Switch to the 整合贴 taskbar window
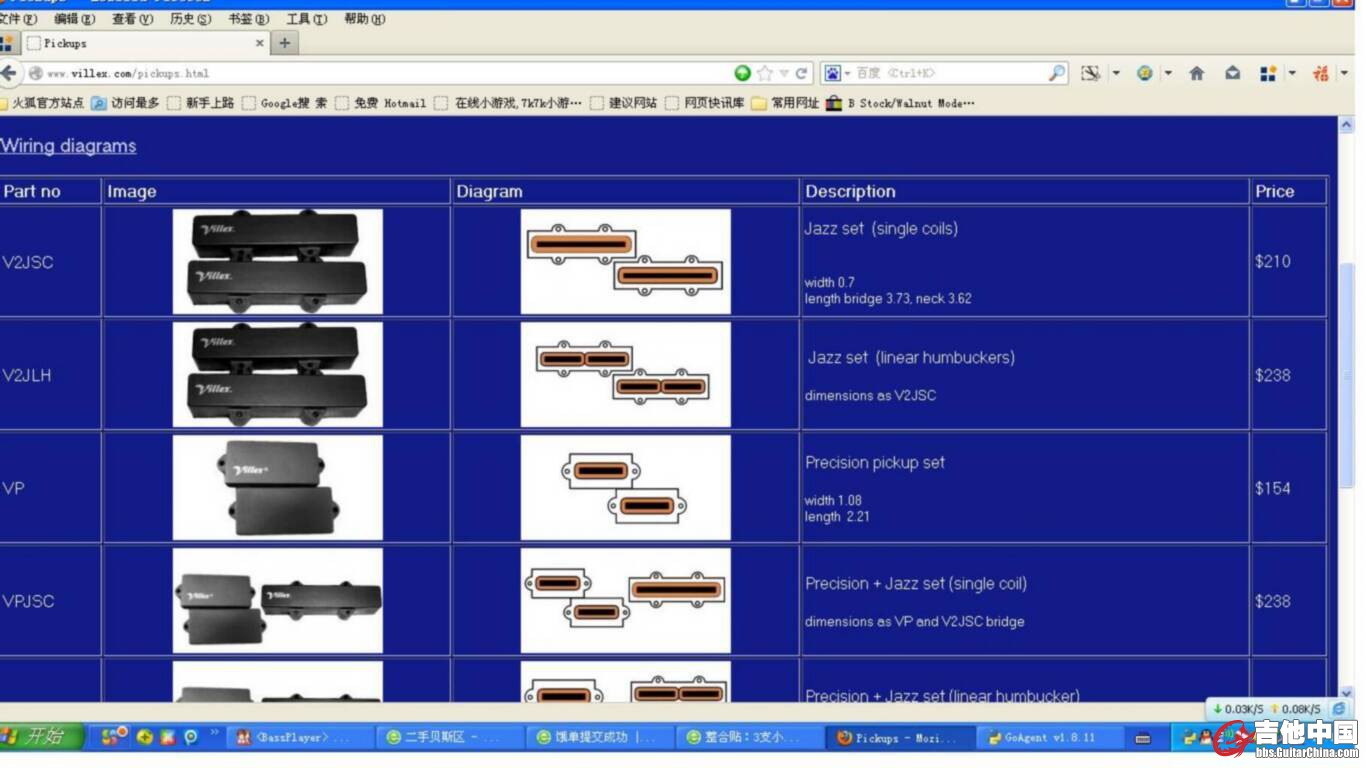 pyautogui.click(x=751, y=737)
